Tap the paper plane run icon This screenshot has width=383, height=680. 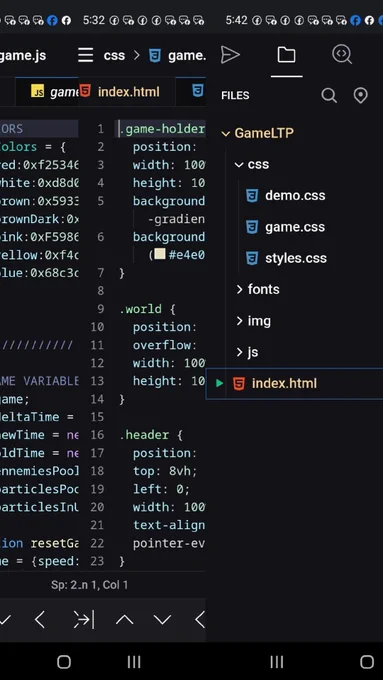tap(230, 55)
